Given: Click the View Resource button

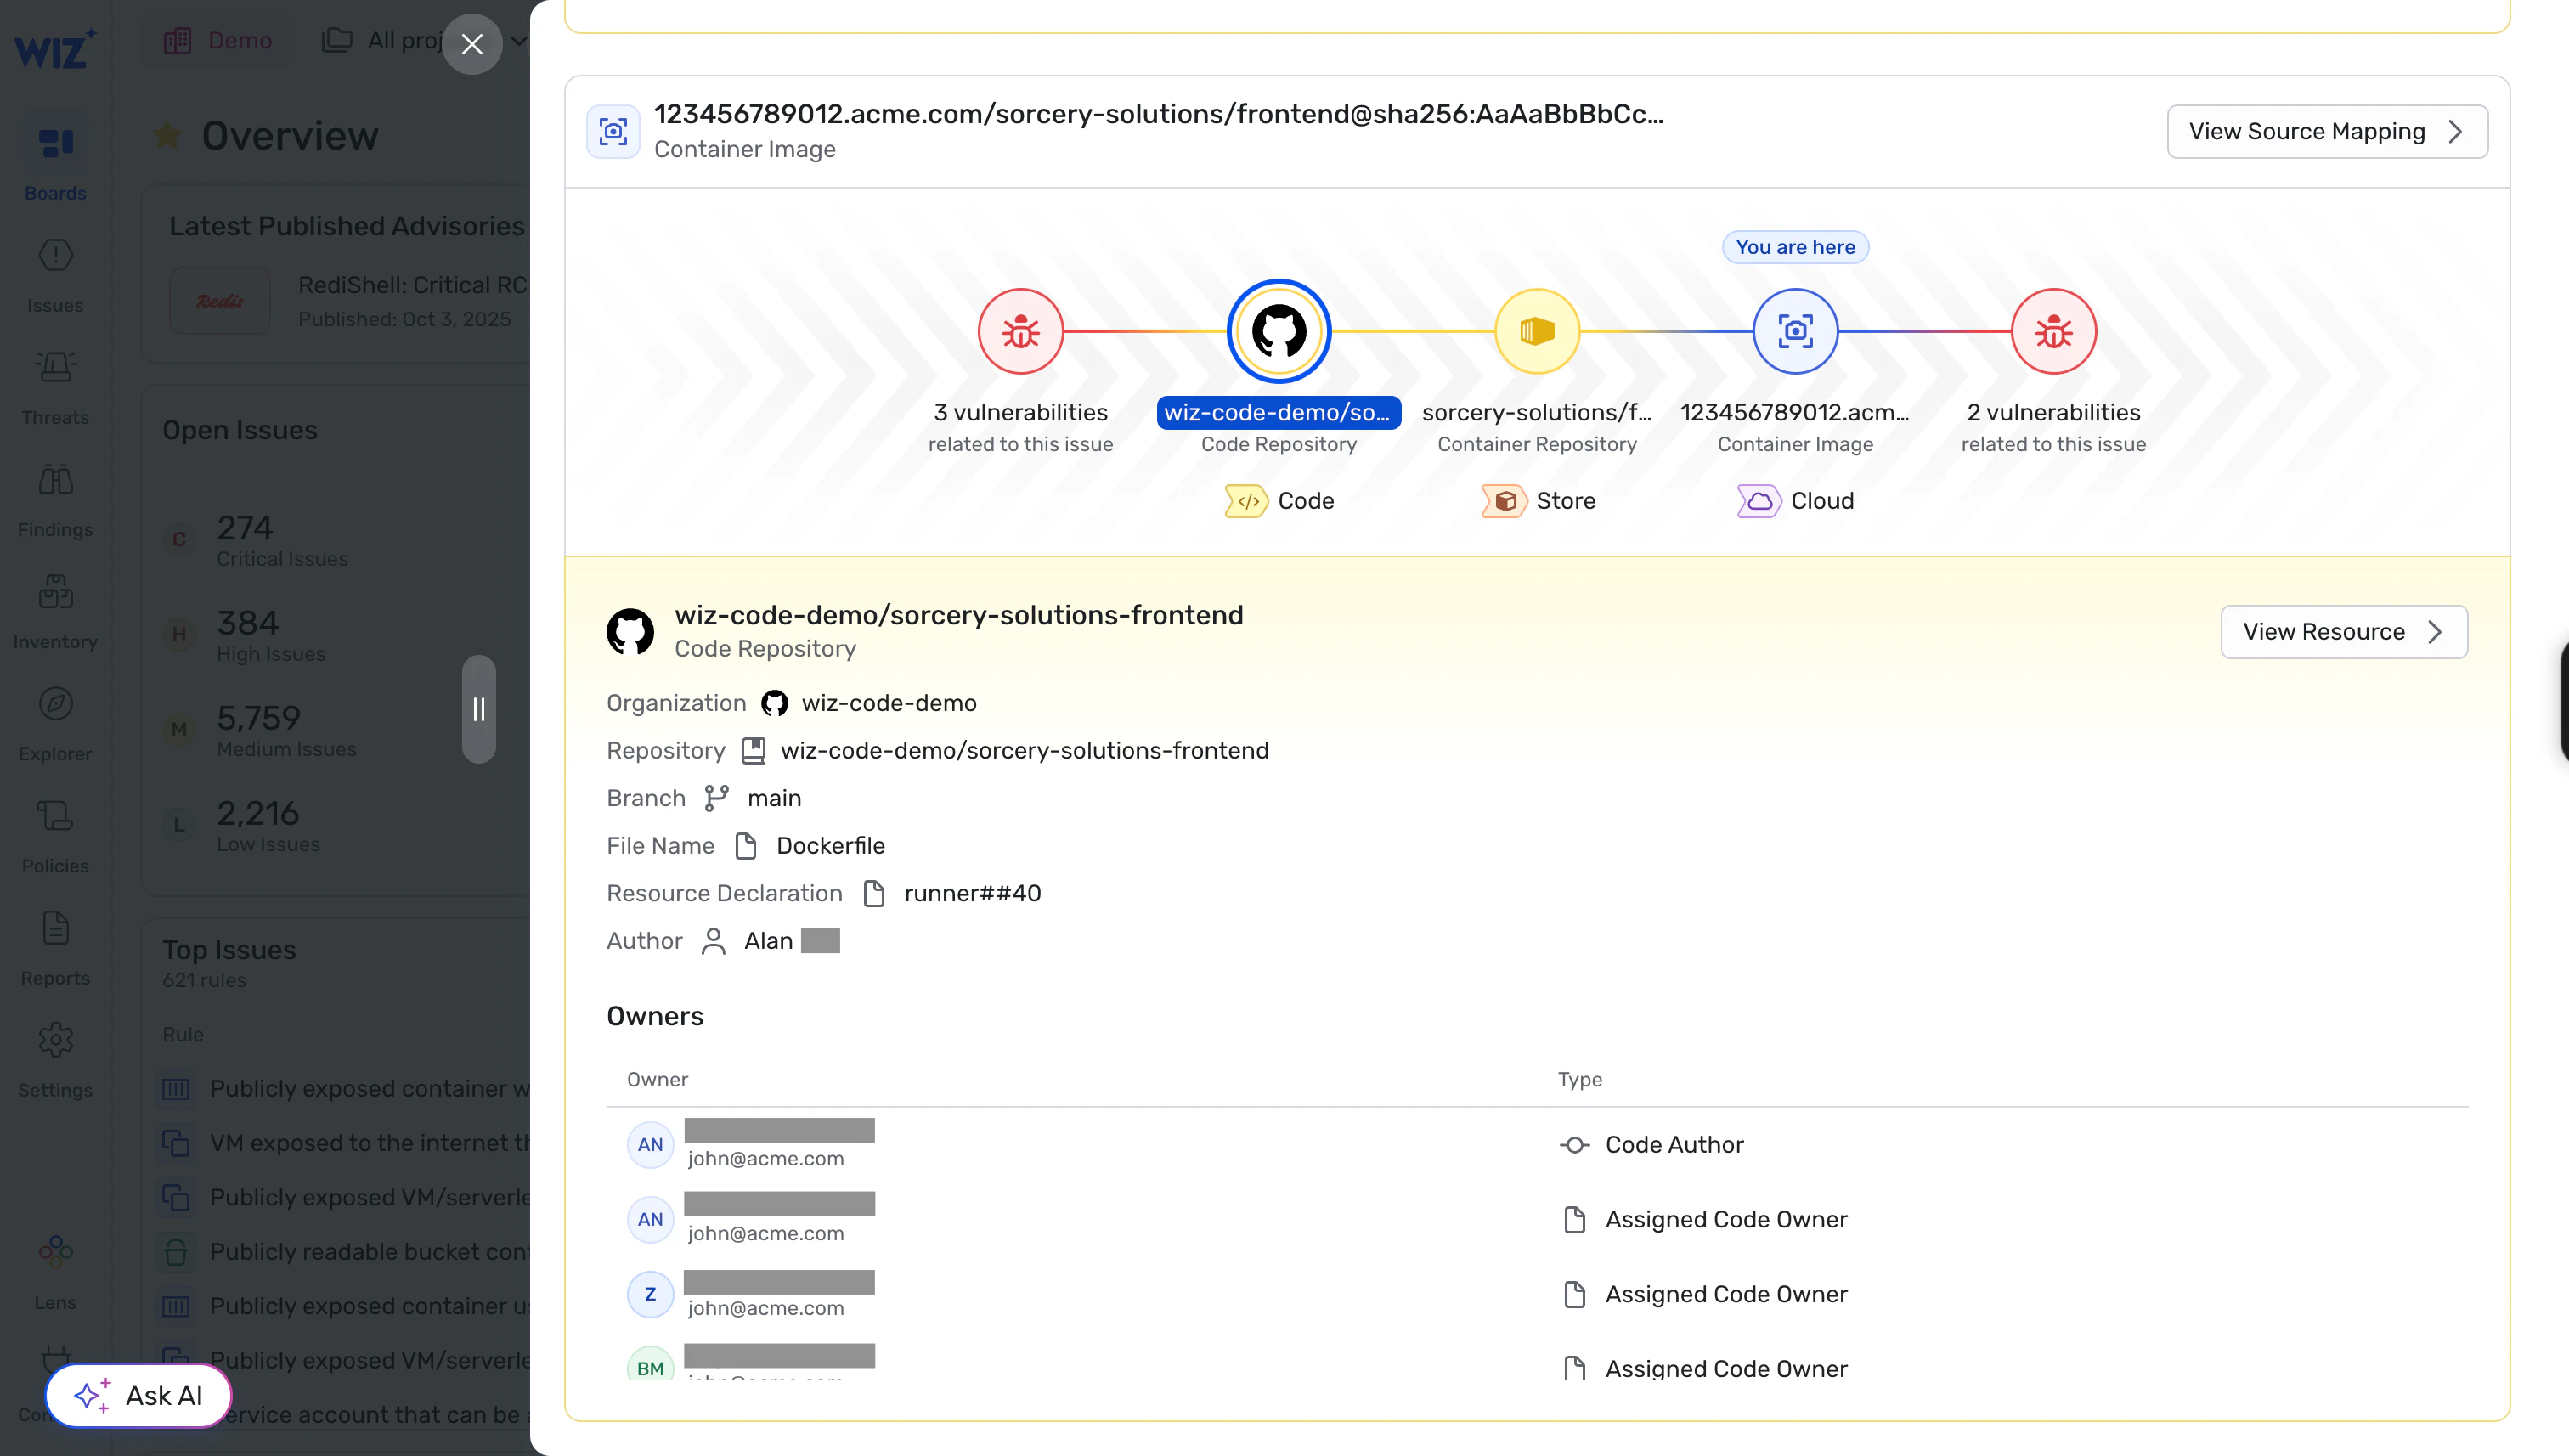Looking at the screenshot, I should [x=2343, y=631].
